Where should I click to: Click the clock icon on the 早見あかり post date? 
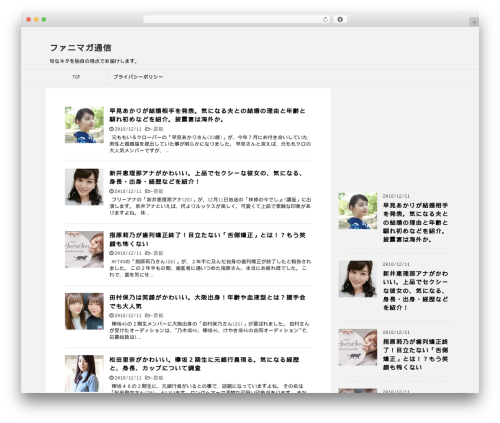pyautogui.click(x=111, y=129)
